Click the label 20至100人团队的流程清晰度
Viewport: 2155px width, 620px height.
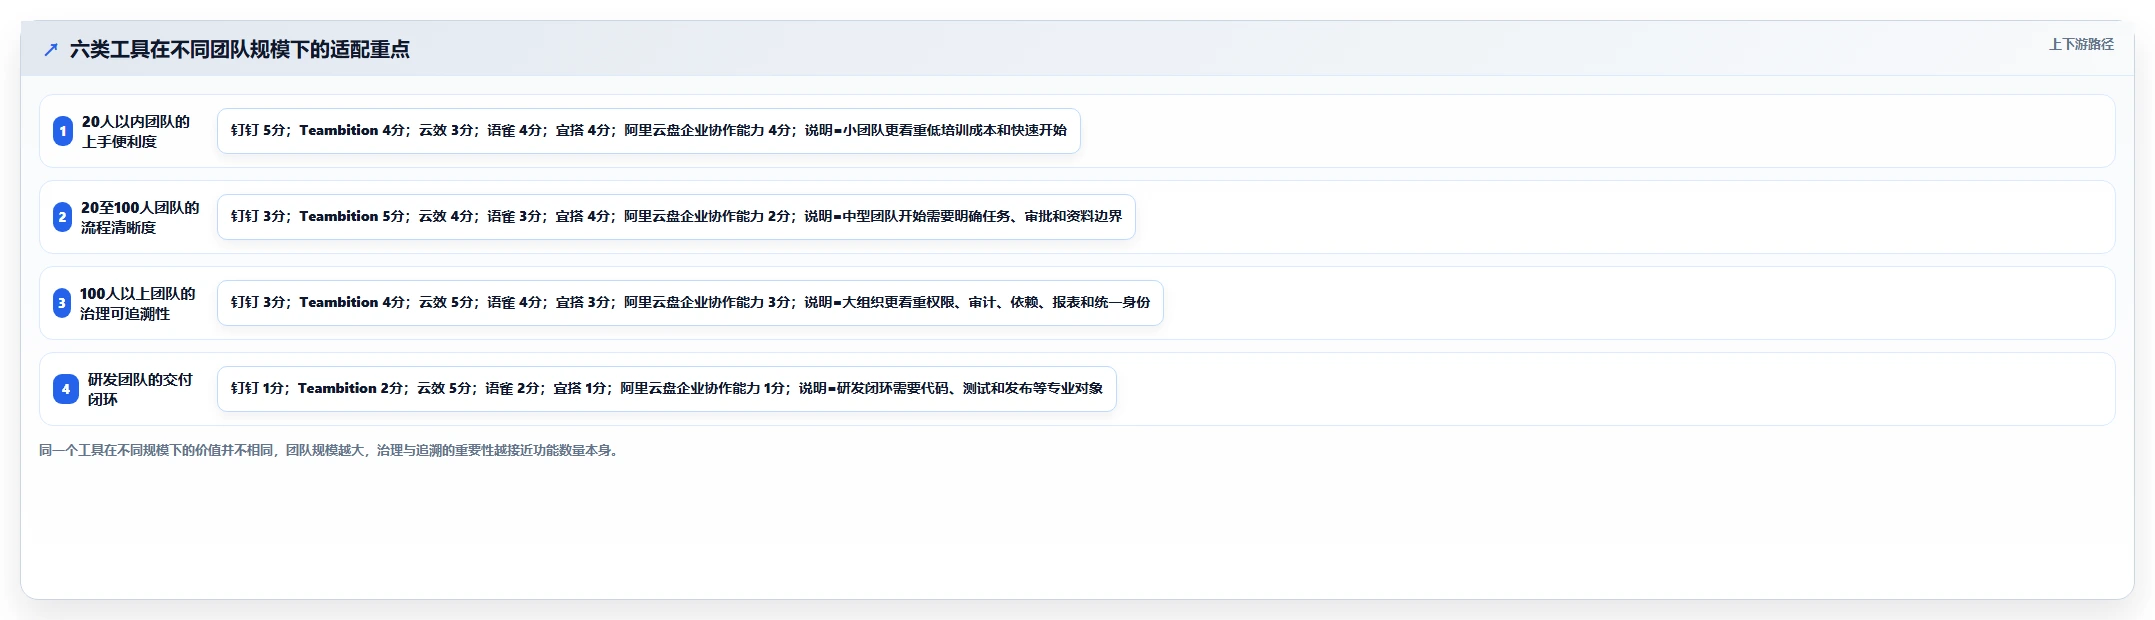(140, 217)
